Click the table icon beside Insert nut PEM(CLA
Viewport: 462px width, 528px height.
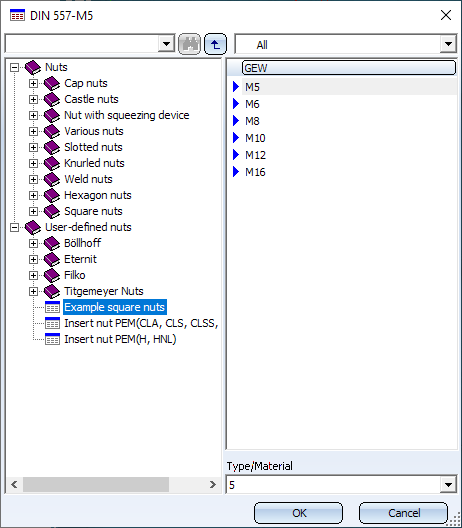click(x=52, y=323)
